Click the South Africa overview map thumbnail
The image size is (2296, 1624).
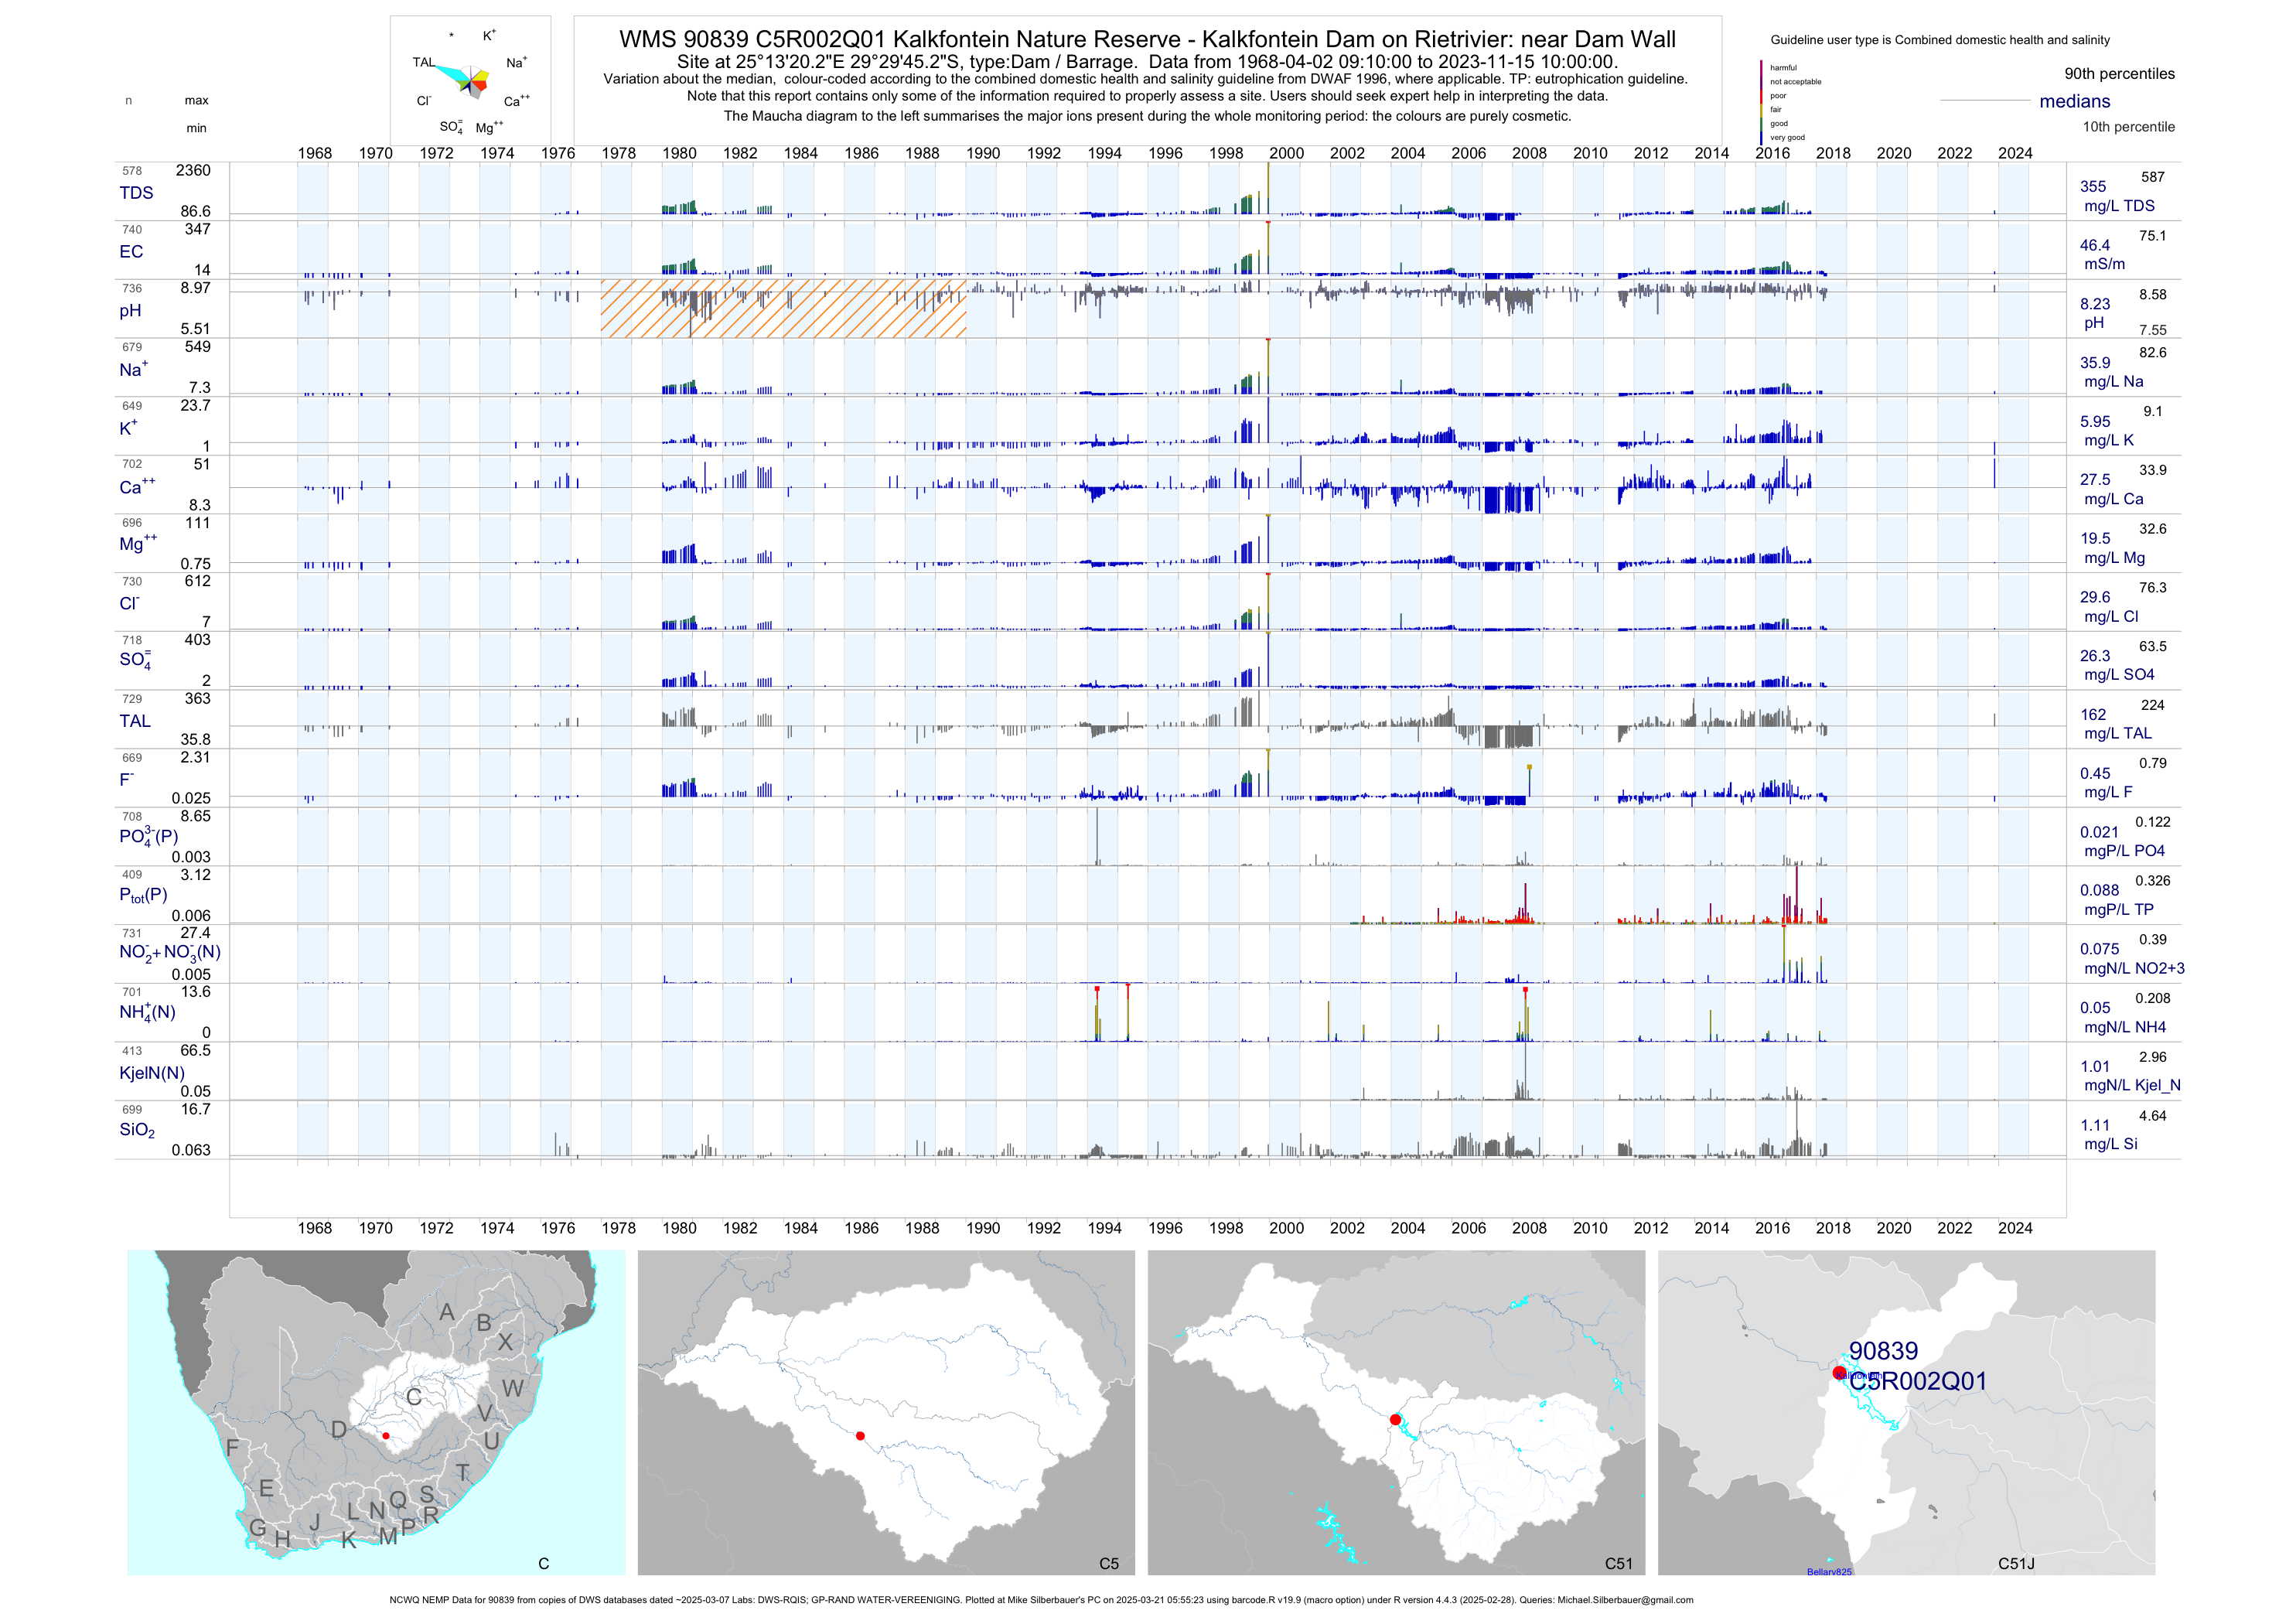pyautogui.click(x=376, y=1412)
